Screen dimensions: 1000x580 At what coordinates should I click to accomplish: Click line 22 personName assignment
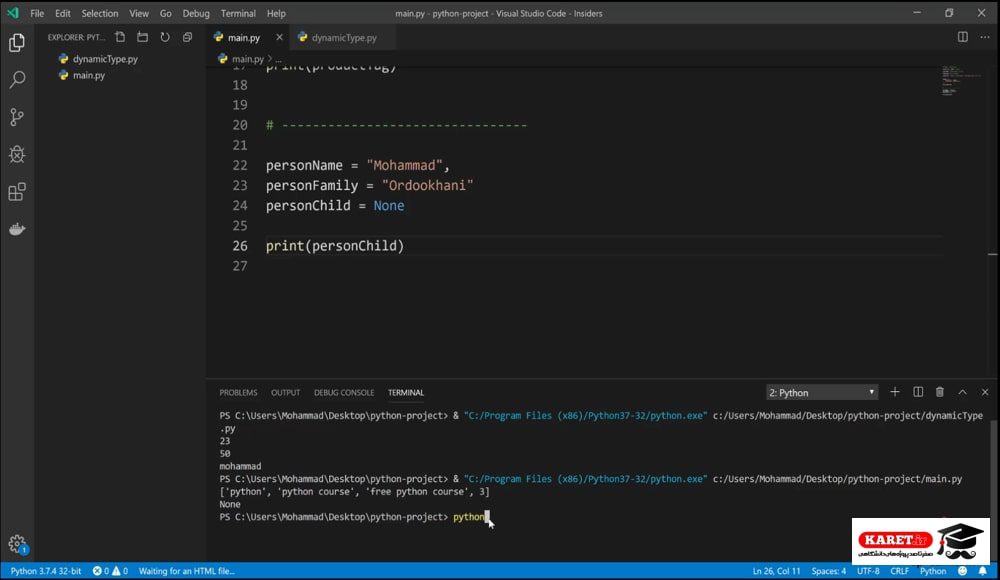[358, 165]
